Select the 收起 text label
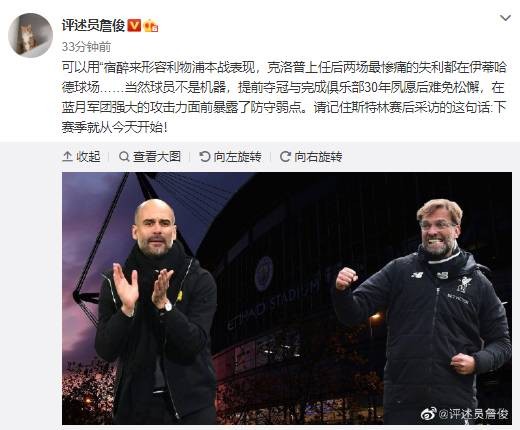This screenshot has height=430, width=520. click(88, 156)
